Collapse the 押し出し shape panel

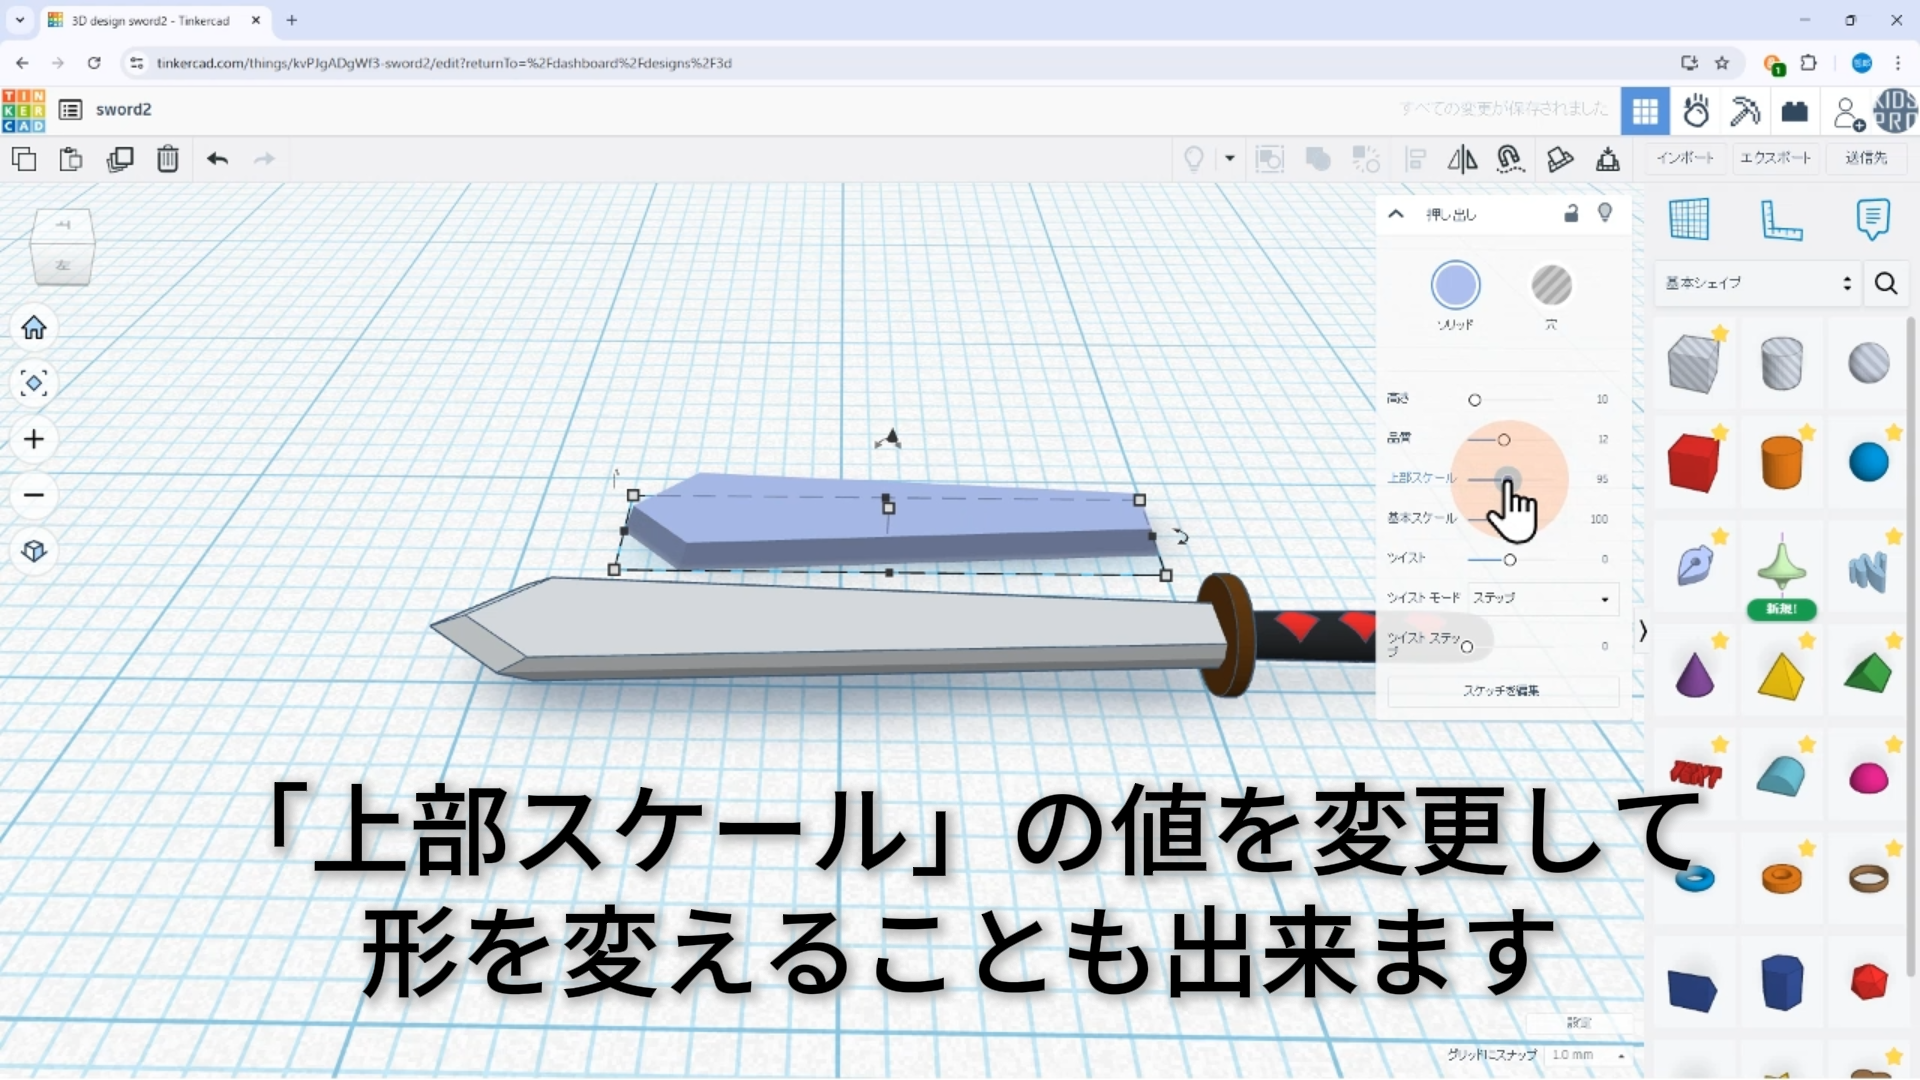click(x=1396, y=214)
